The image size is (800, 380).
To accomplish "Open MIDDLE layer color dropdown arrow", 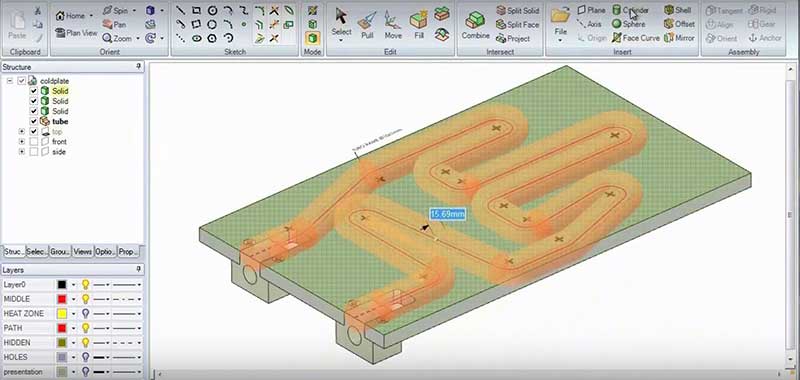I will pos(73,299).
